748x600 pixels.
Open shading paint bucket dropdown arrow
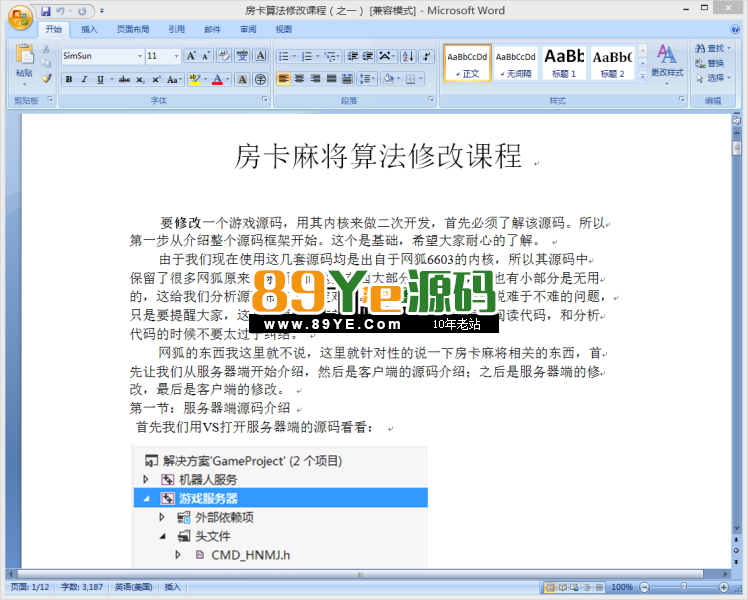pos(398,79)
